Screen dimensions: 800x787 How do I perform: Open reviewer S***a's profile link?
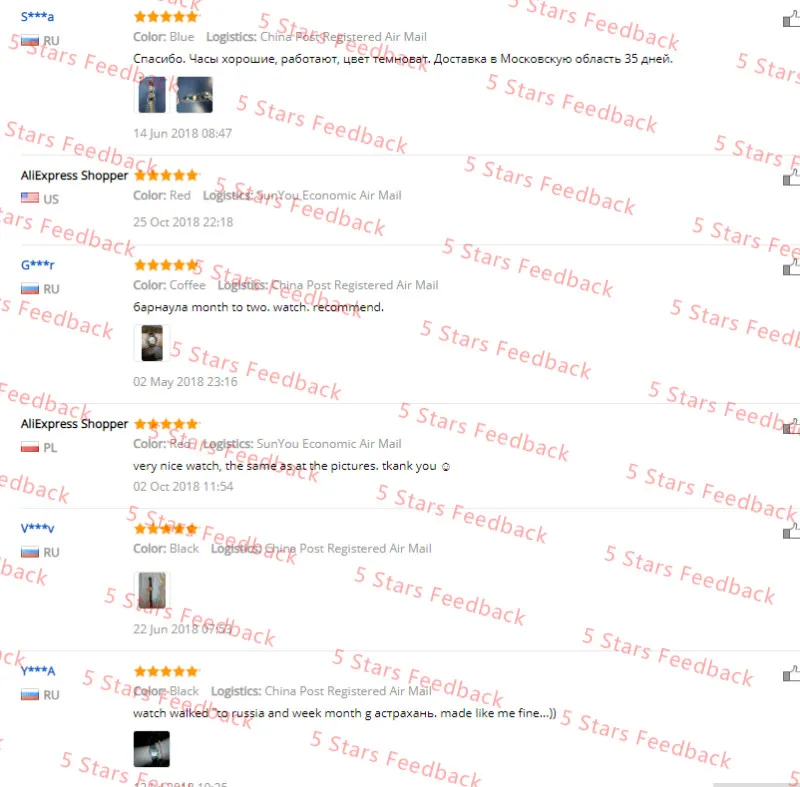[37, 16]
